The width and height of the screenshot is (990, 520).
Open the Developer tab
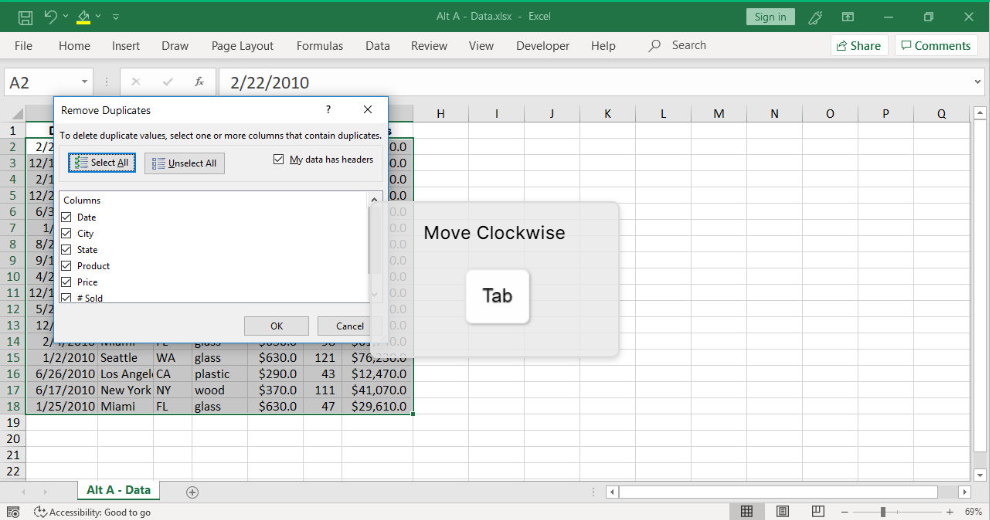click(542, 45)
